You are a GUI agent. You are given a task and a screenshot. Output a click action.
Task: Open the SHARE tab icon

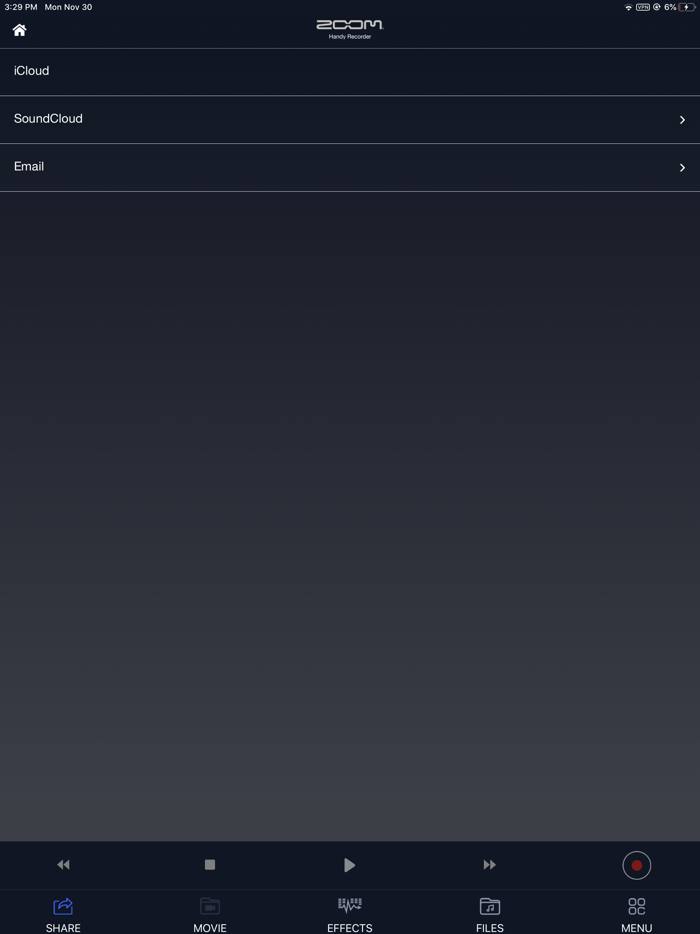[x=63, y=907]
